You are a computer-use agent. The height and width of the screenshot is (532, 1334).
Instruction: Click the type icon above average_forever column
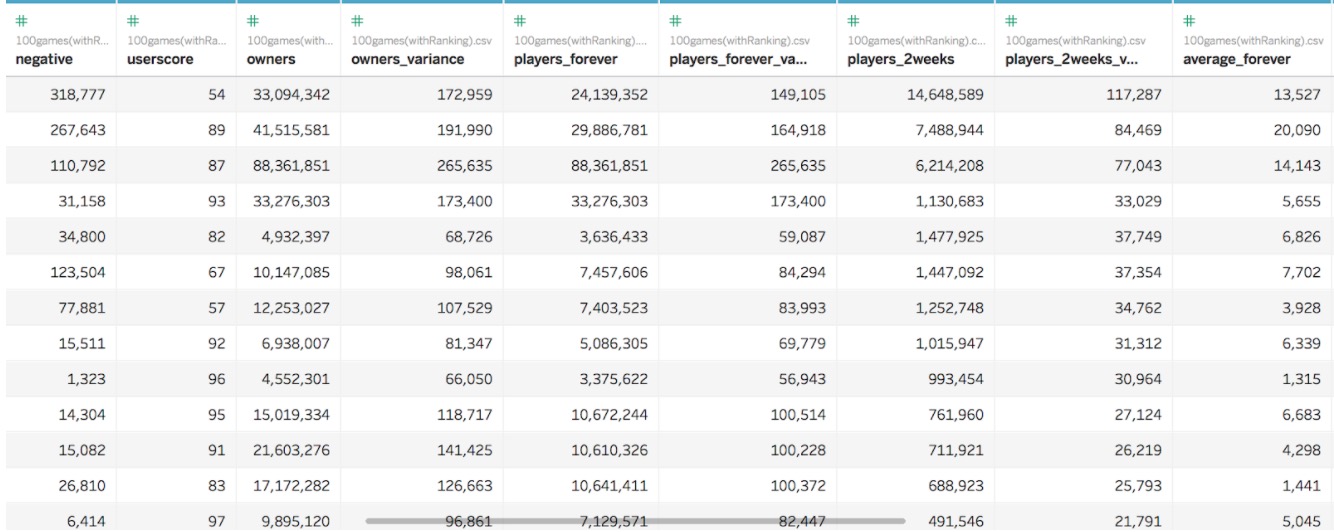[x=1189, y=21]
